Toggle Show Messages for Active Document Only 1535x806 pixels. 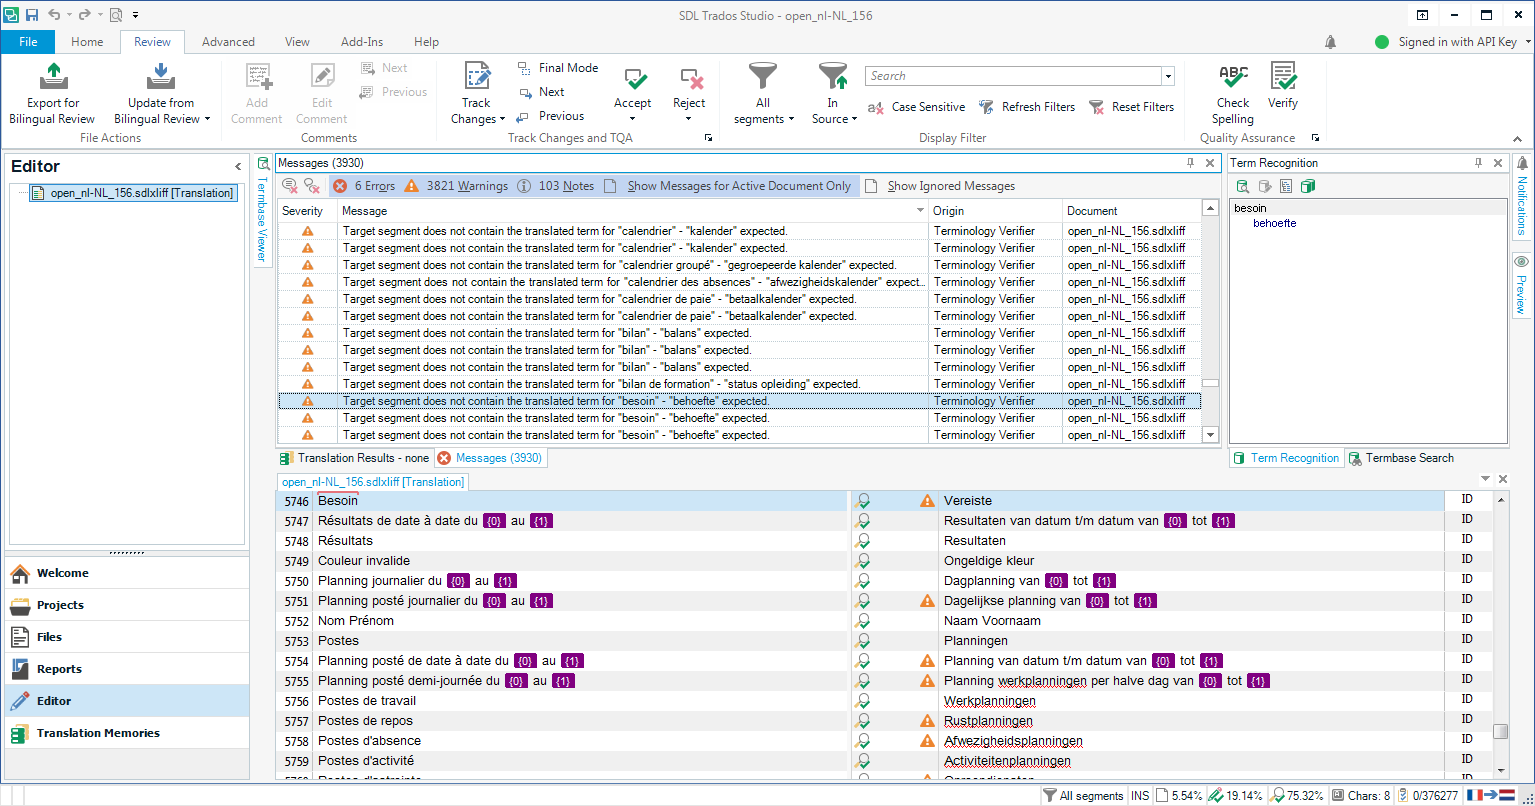(x=729, y=186)
